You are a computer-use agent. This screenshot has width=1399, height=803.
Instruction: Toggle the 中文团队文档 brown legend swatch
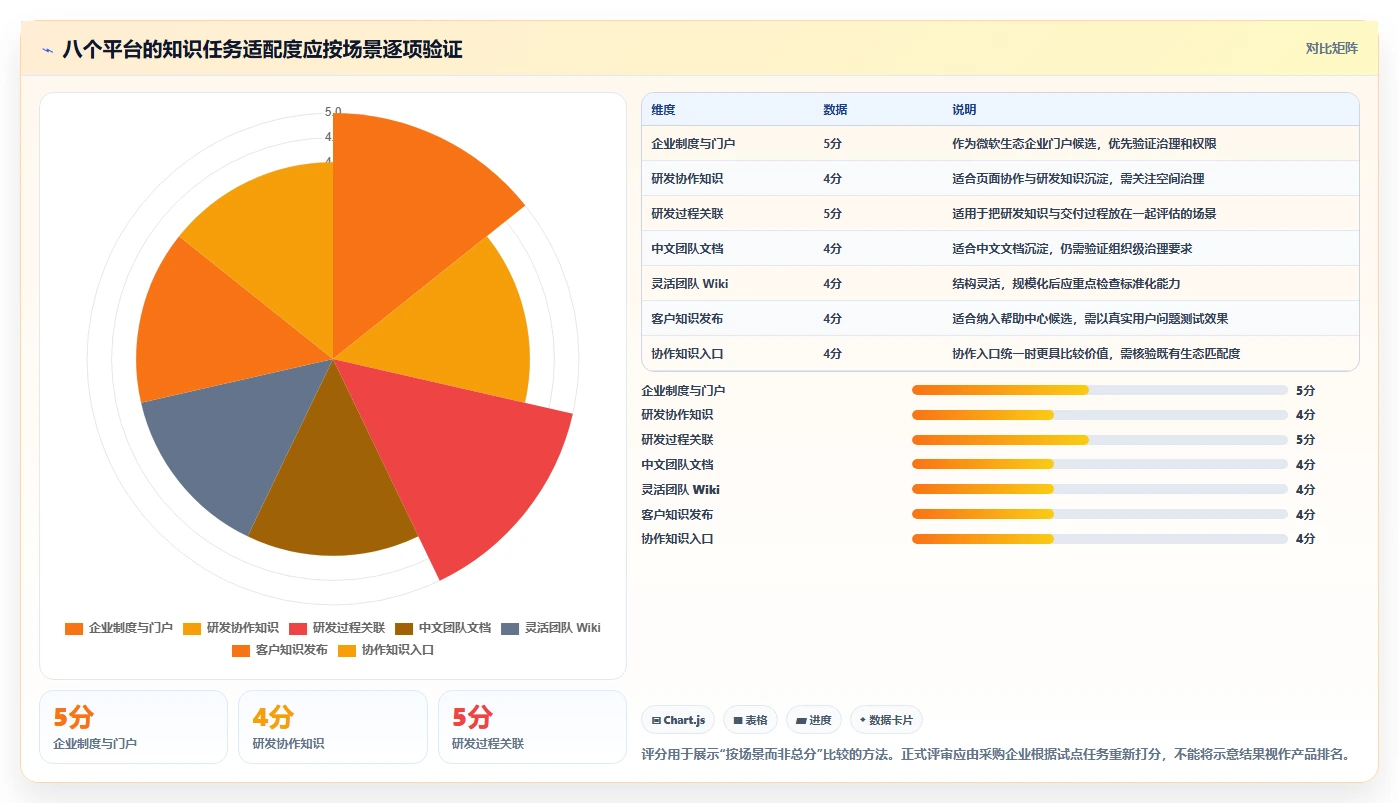coord(404,628)
